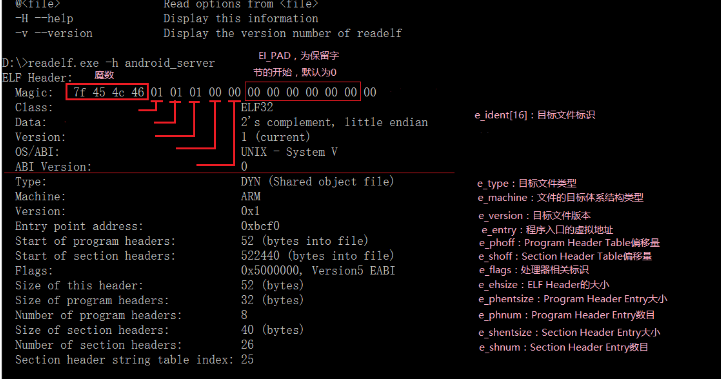Click the magic bytes '7f 45 4c 46'

coord(109,92)
